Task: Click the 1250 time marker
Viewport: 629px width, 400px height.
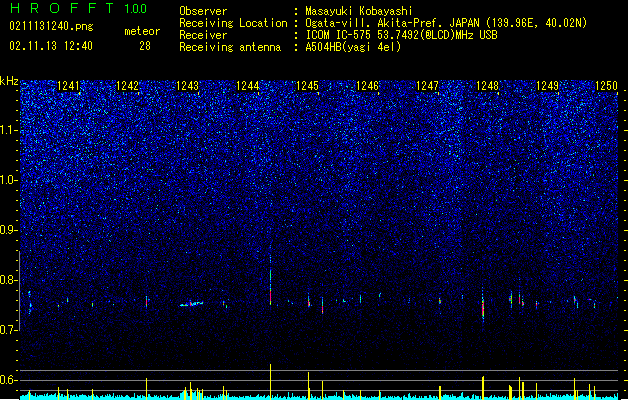Action: tap(606, 86)
